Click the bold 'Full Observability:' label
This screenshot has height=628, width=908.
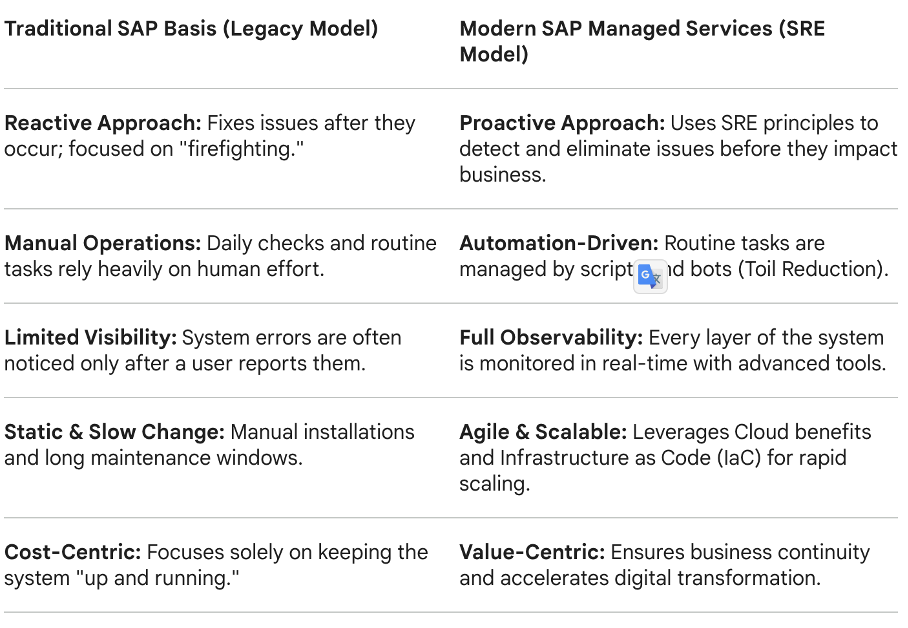551,337
